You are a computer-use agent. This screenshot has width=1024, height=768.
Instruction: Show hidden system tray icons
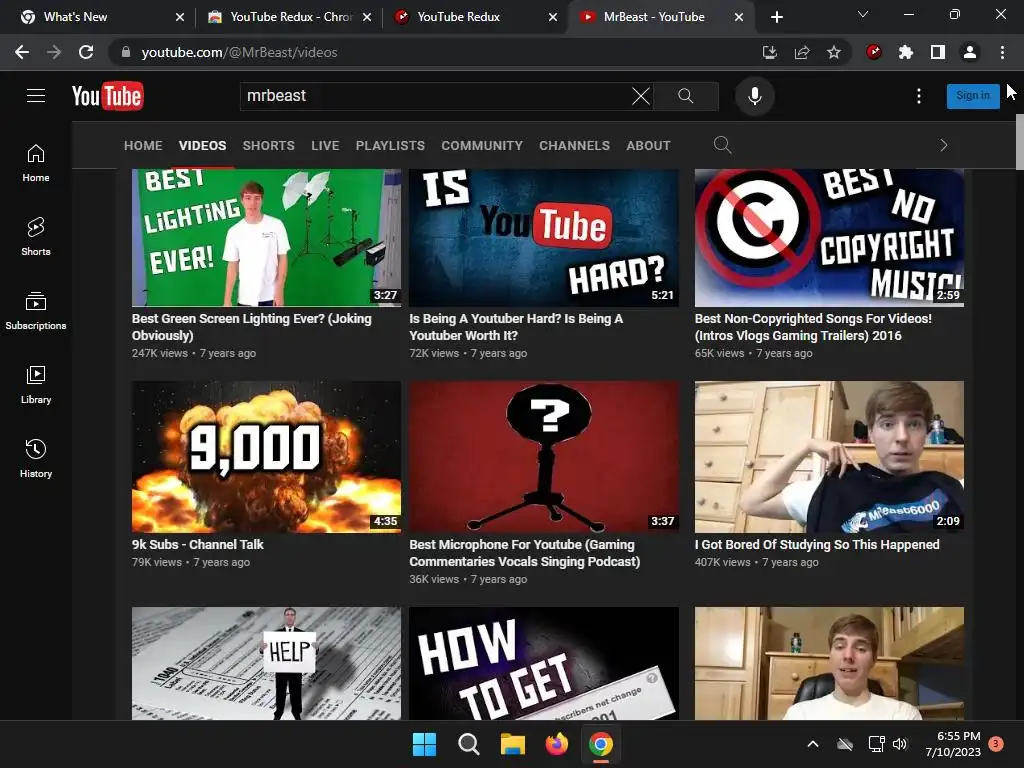[x=813, y=744]
